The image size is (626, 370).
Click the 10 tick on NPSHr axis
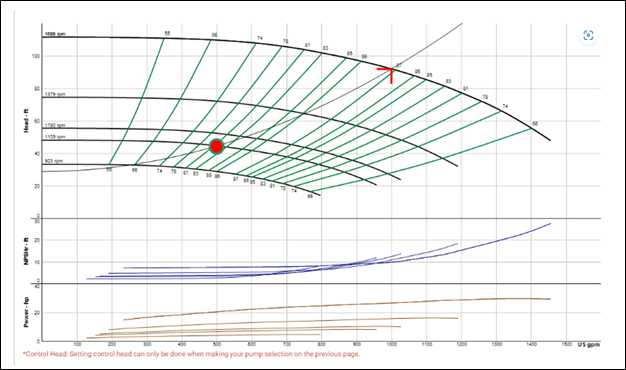[37, 262]
